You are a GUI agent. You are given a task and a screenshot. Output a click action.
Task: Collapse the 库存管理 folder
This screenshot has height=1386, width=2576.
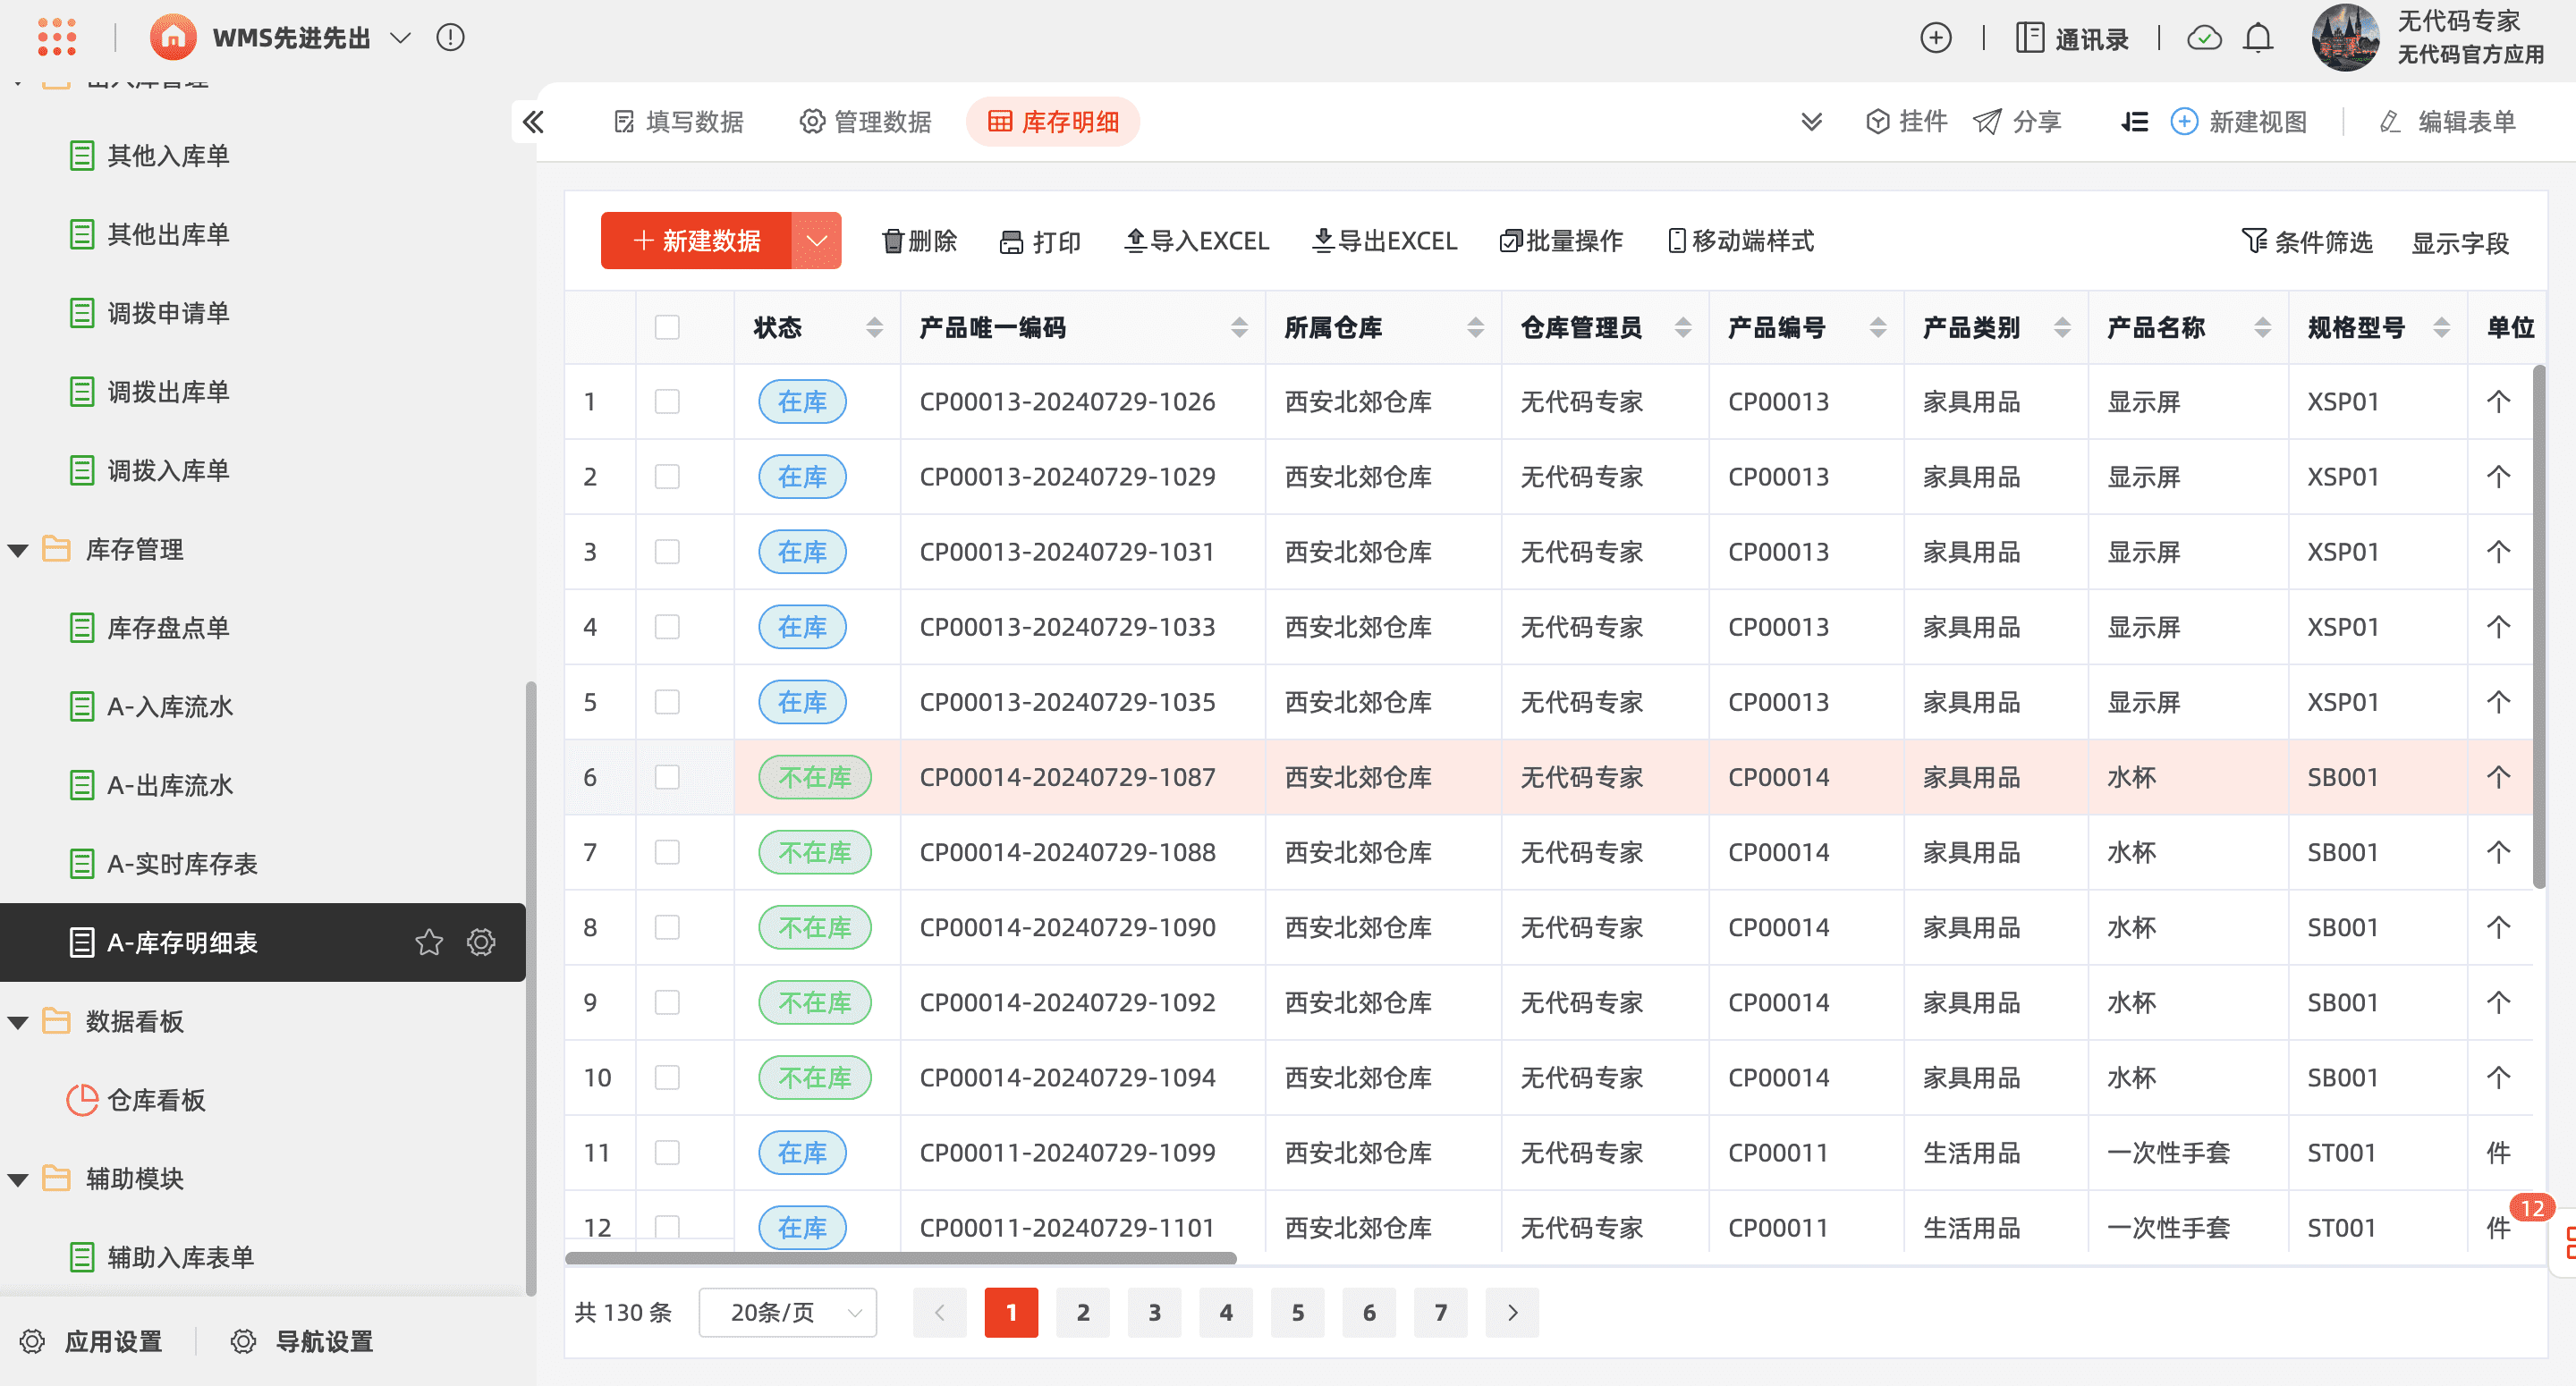tap(18, 550)
